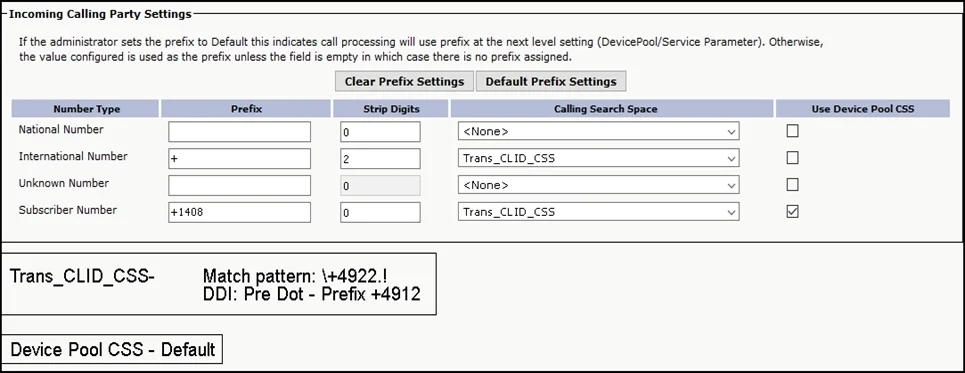The height and width of the screenshot is (373, 965).
Task: Open National Number calling search space dropdown
Action: [x=598, y=132]
